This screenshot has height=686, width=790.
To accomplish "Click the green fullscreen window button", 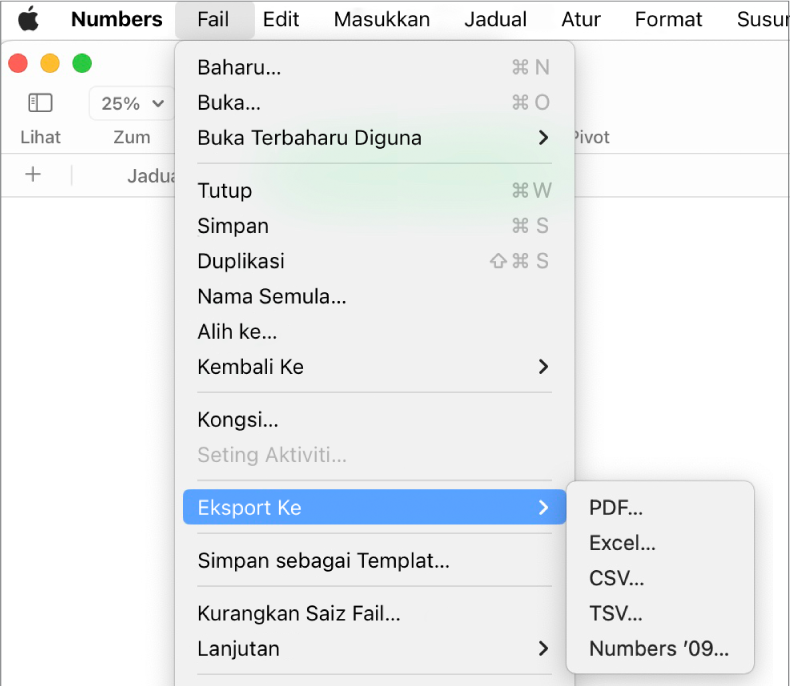I will pyautogui.click(x=82, y=63).
